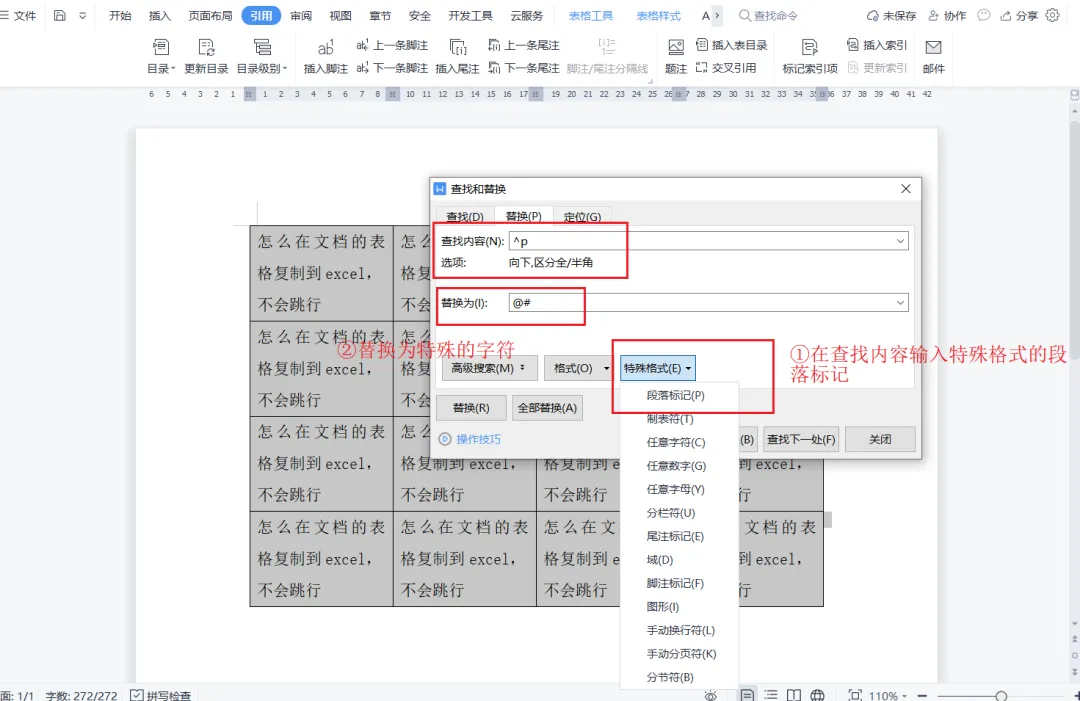The height and width of the screenshot is (701, 1080).
Task: Click the 标记索引项 icon
Action: pyautogui.click(x=810, y=48)
